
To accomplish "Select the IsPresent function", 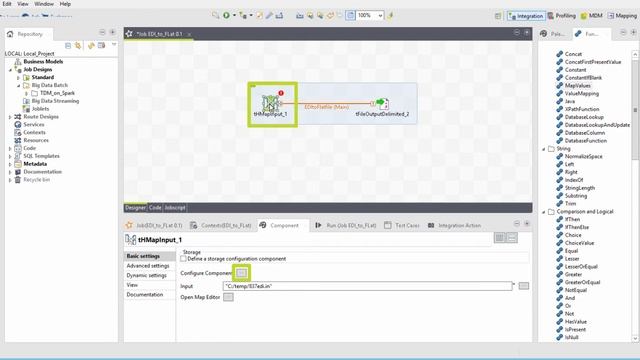I will click(575, 329).
